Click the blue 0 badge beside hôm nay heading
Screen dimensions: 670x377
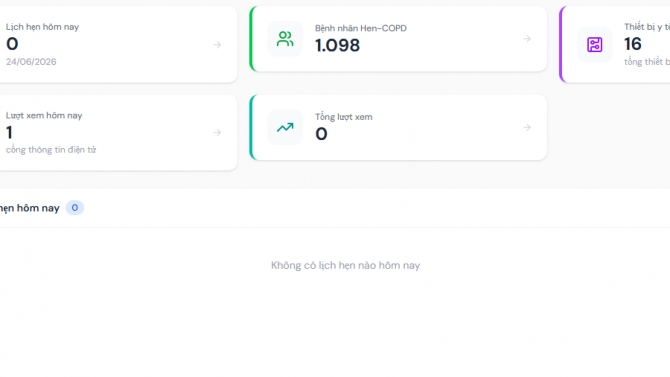point(75,208)
